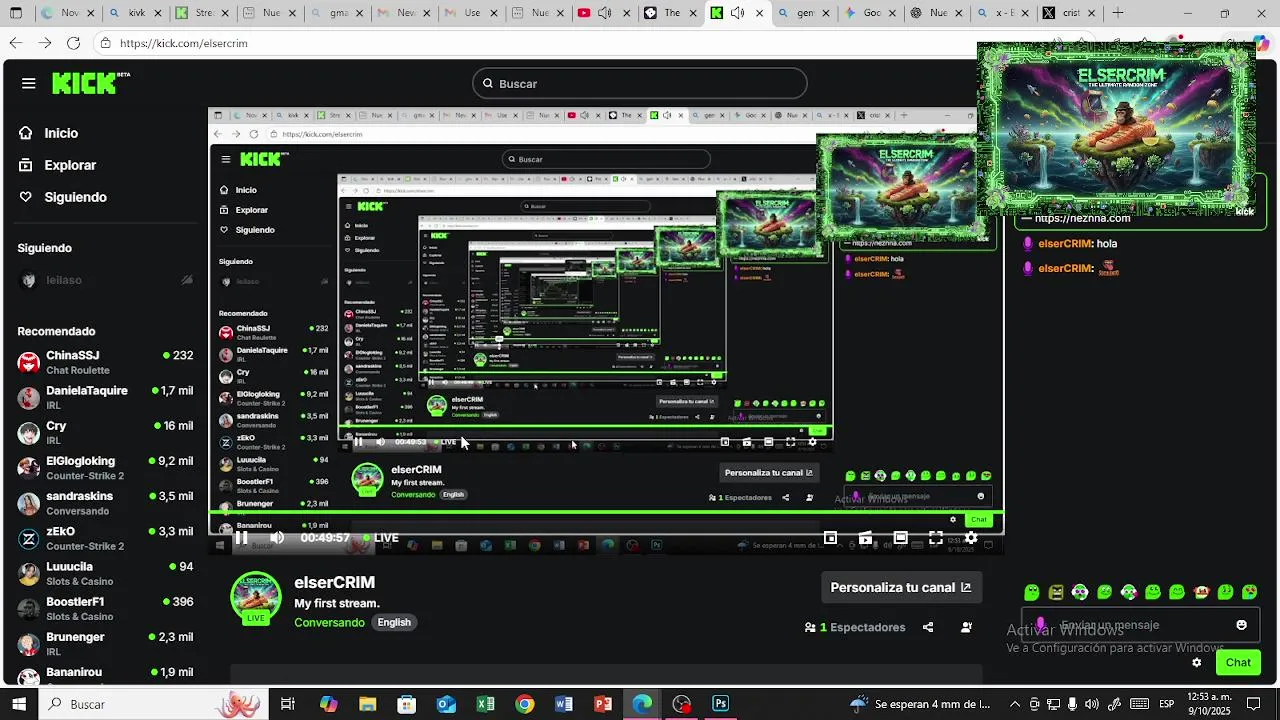
Task: Click the follow/user icon next to share
Action: 966,627
